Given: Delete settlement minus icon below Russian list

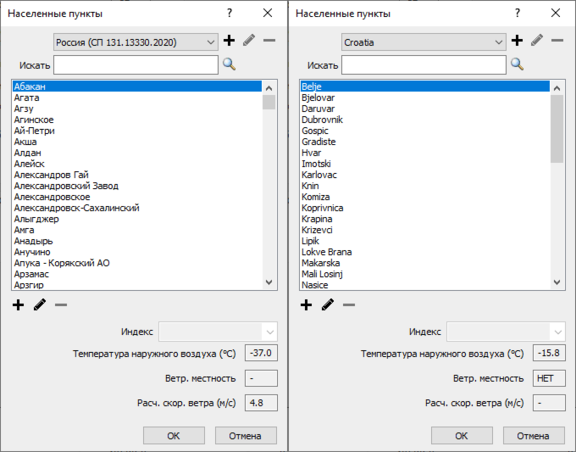Looking at the screenshot, I should coord(61,305).
